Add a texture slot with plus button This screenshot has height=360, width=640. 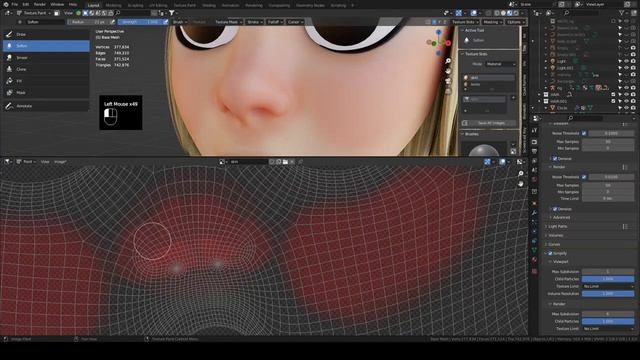tap(513, 98)
